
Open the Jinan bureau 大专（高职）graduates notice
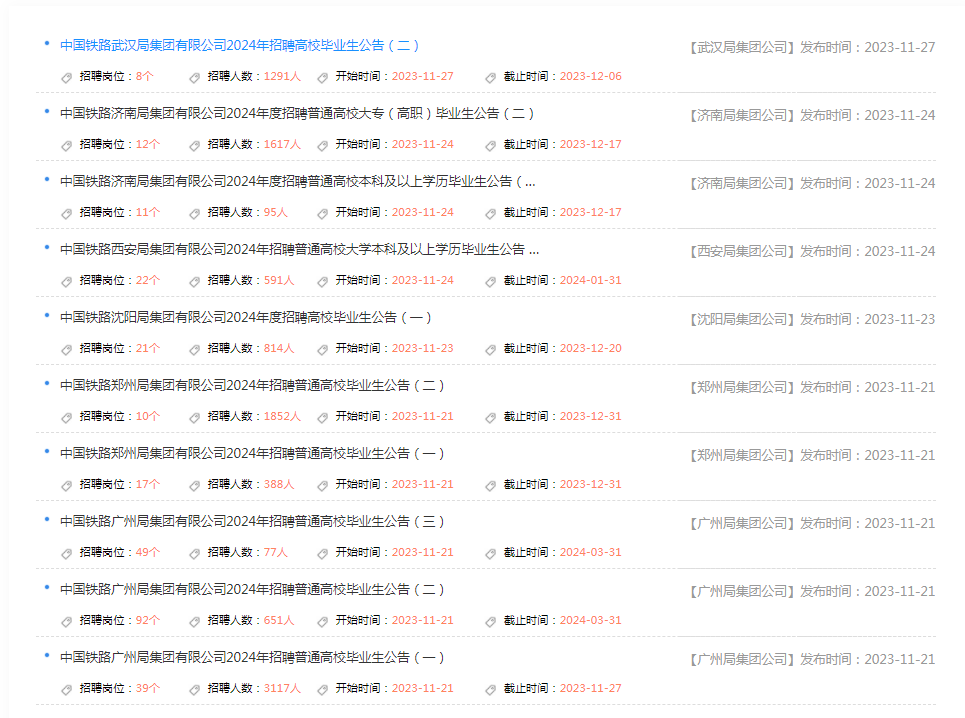[297, 114]
